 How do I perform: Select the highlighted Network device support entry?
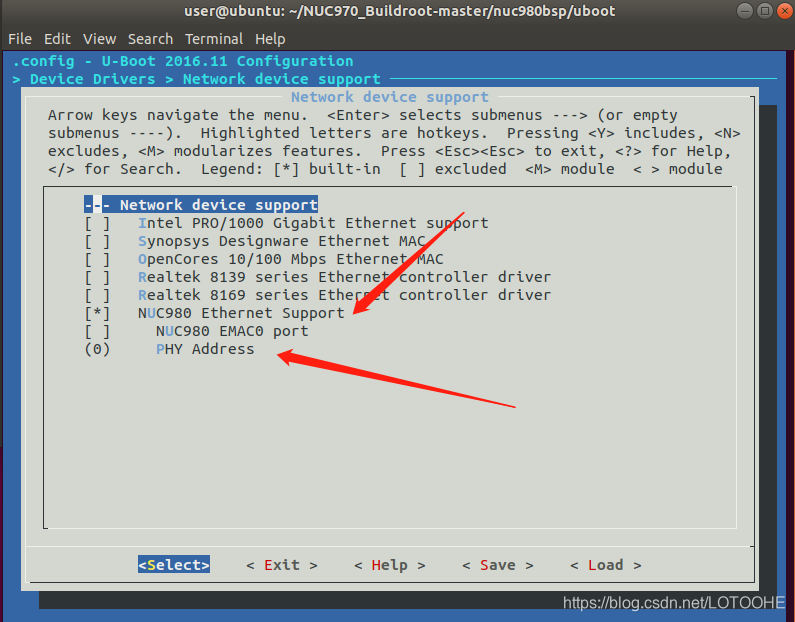201,205
